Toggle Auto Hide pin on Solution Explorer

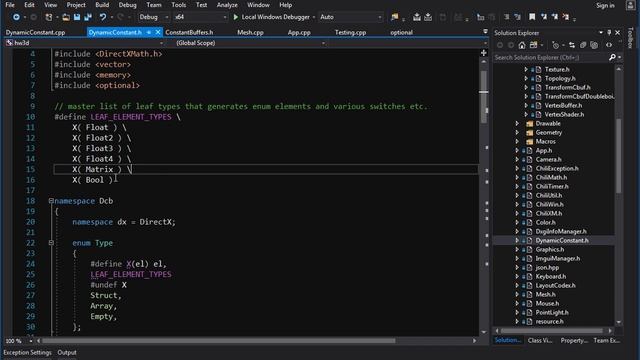coord(609,33)
